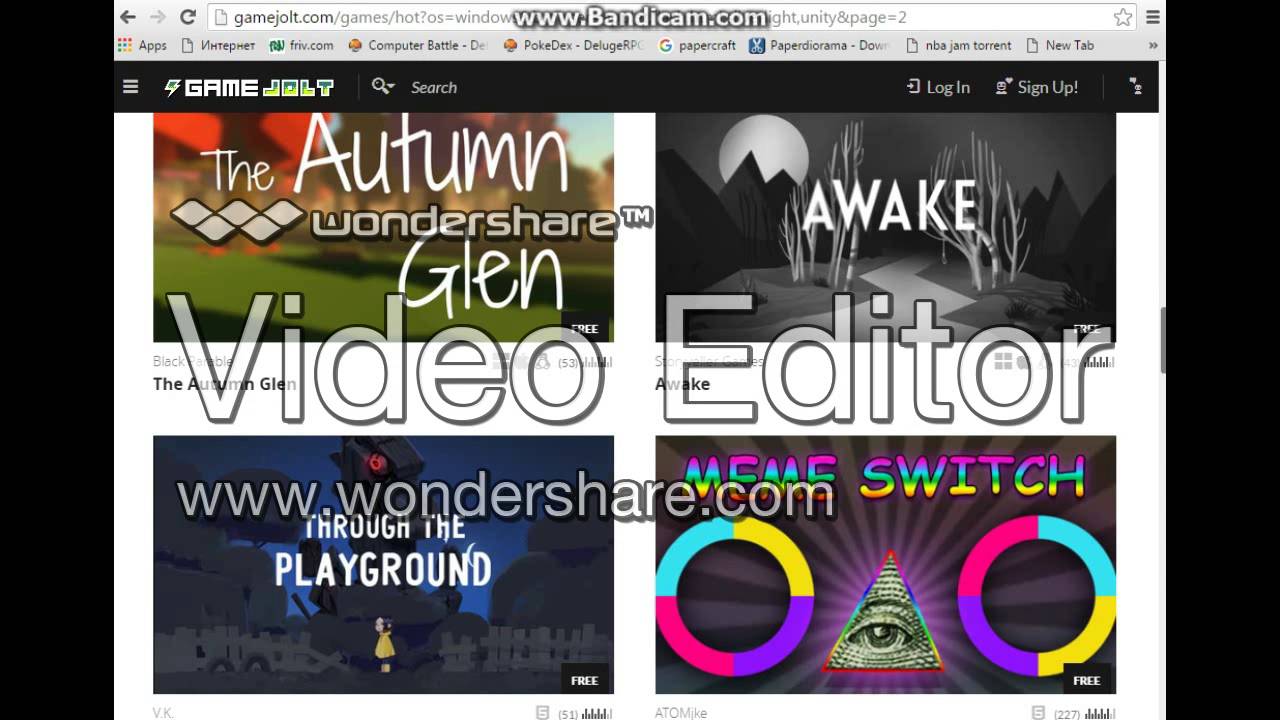
Task: Reload the page with the refresh icon
Action: click(187, 17)
